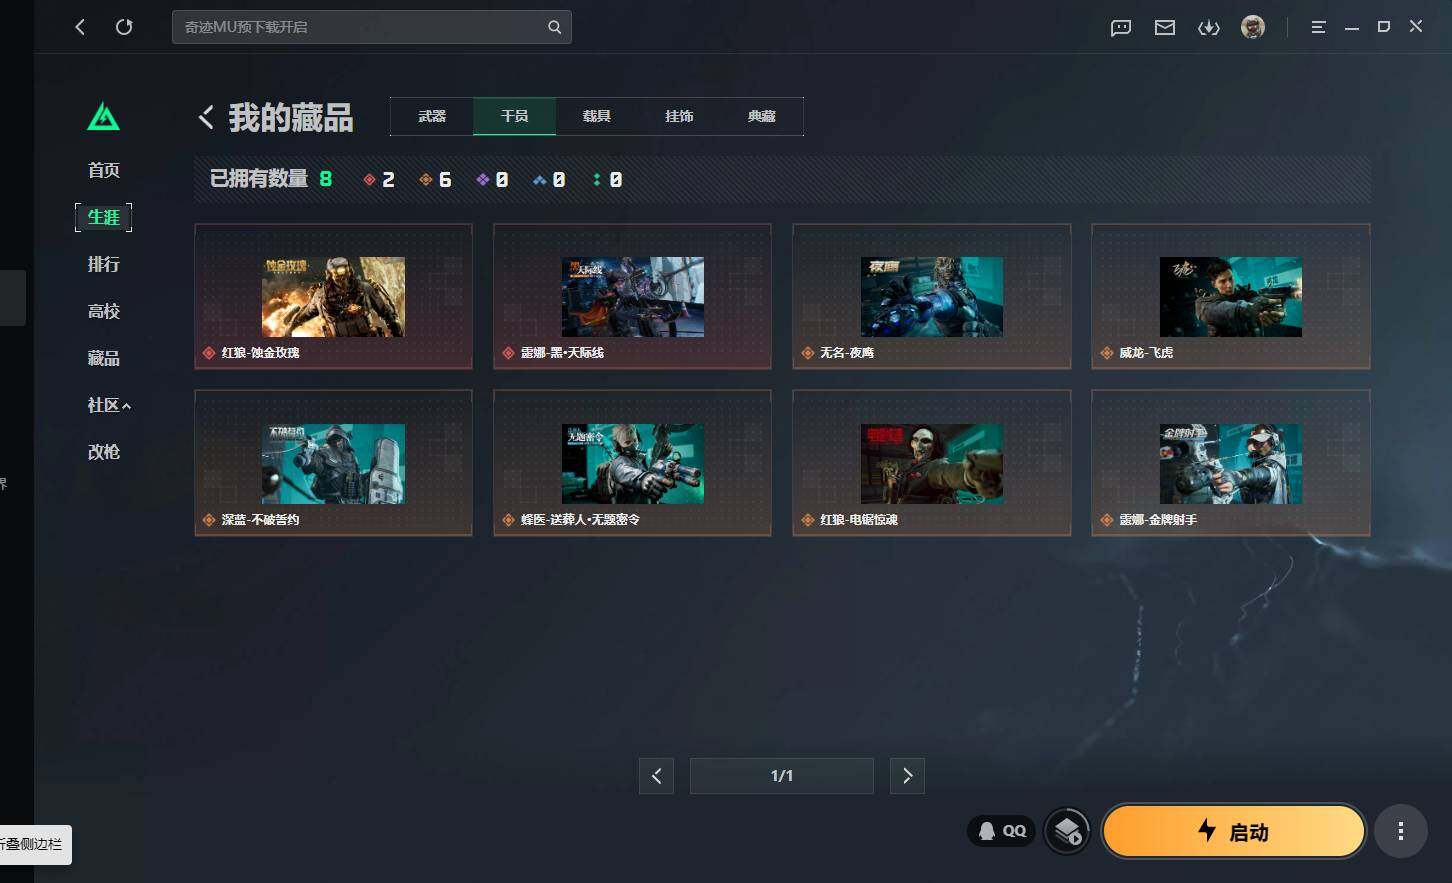Return from 我的藏品 using the back chevron

(x=206, y=117)
